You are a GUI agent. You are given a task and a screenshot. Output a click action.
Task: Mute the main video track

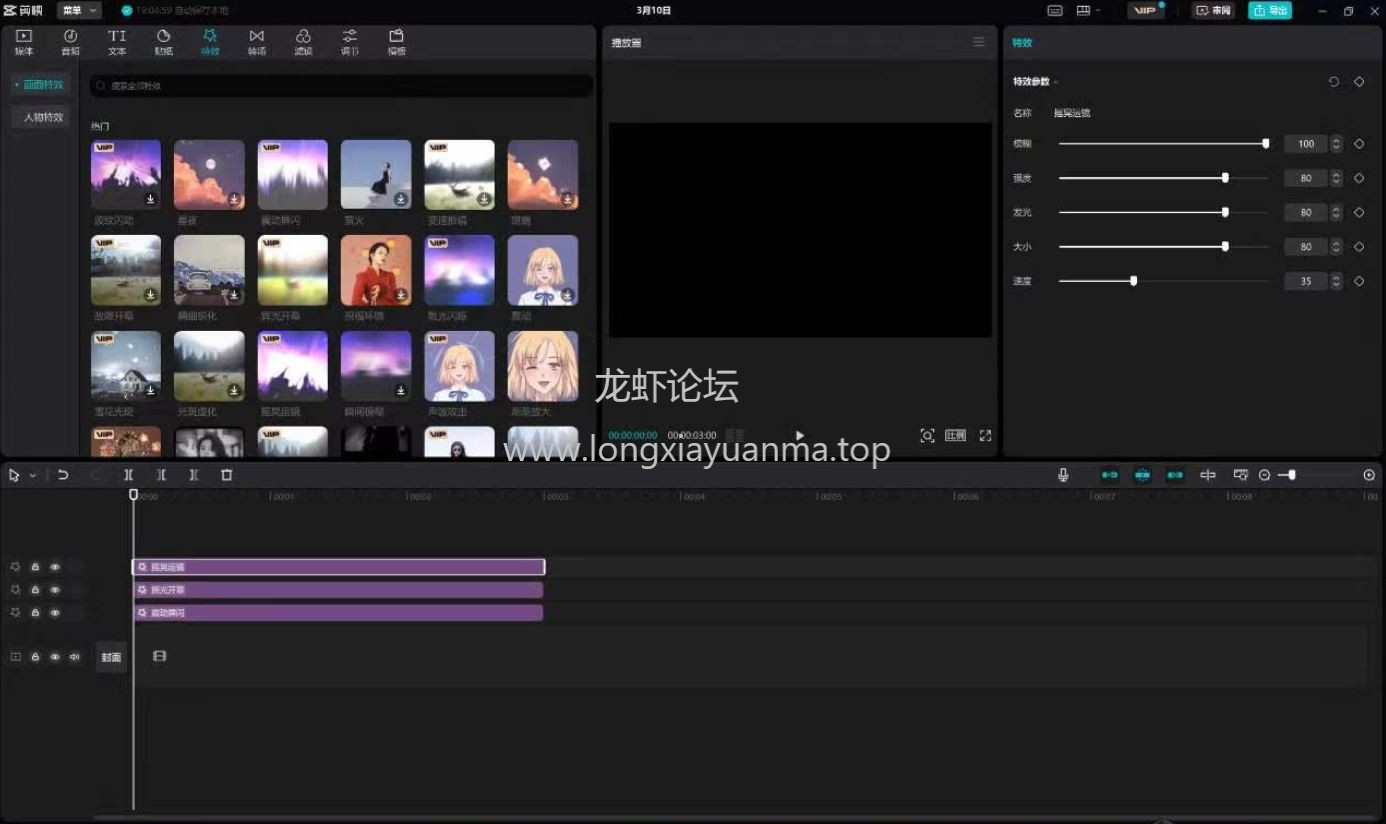click(75, 657)
